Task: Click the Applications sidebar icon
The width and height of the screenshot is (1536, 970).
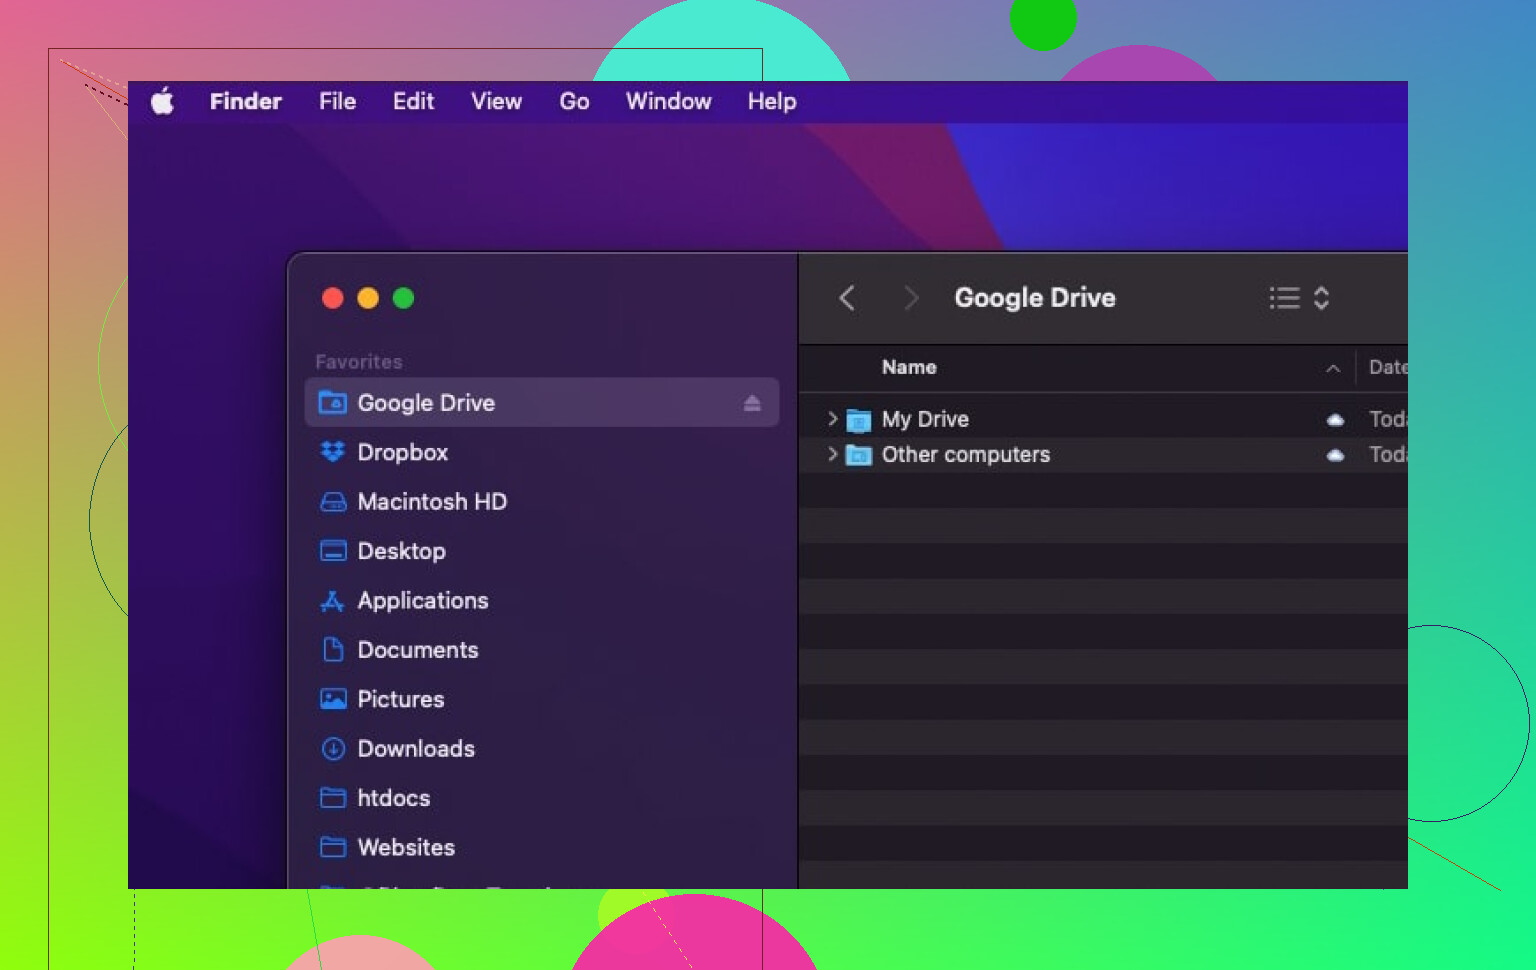Action: (x=333, y=601)
